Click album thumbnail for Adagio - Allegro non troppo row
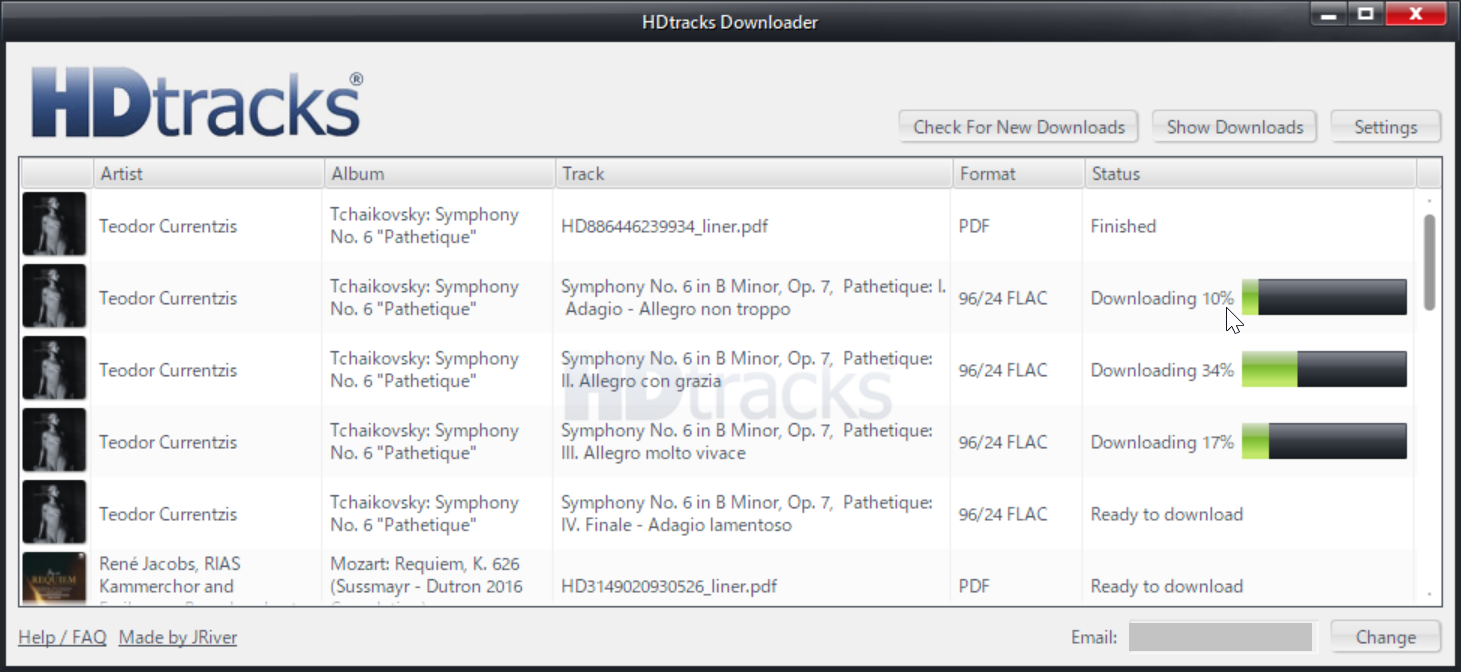 (x=54, y=297)
